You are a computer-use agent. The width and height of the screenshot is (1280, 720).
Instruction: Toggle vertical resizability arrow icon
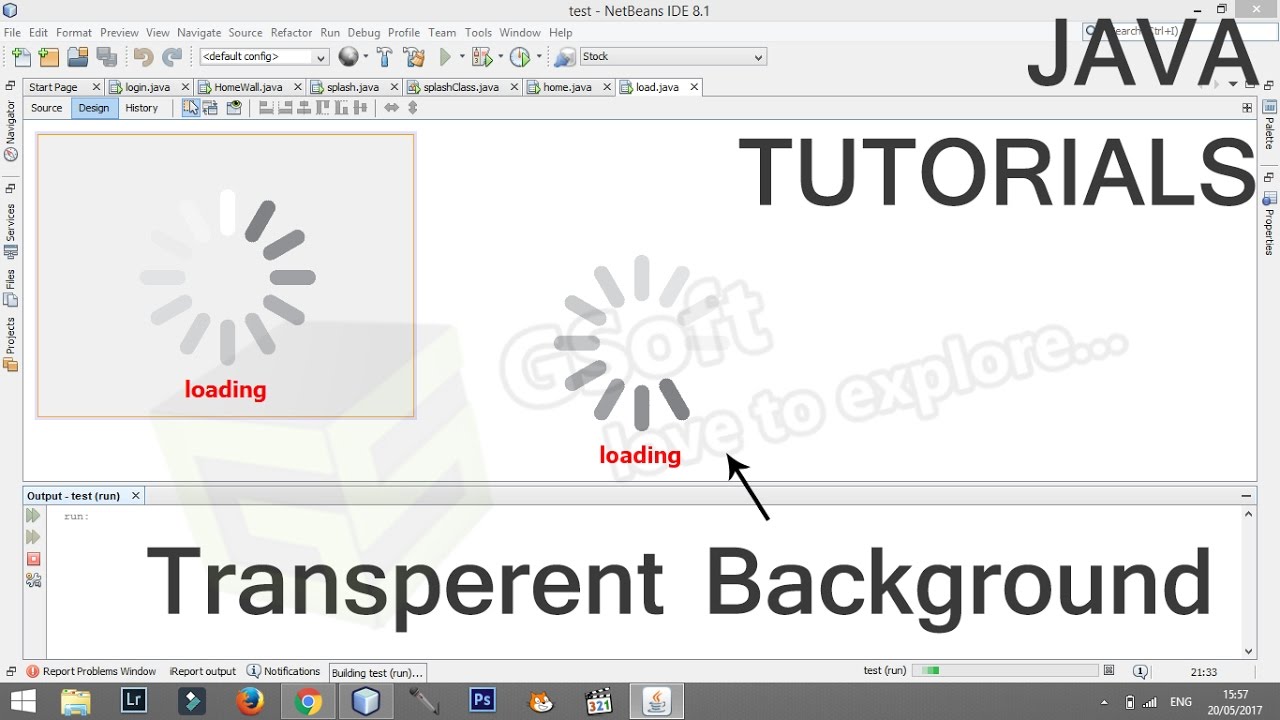pos(412,108)
